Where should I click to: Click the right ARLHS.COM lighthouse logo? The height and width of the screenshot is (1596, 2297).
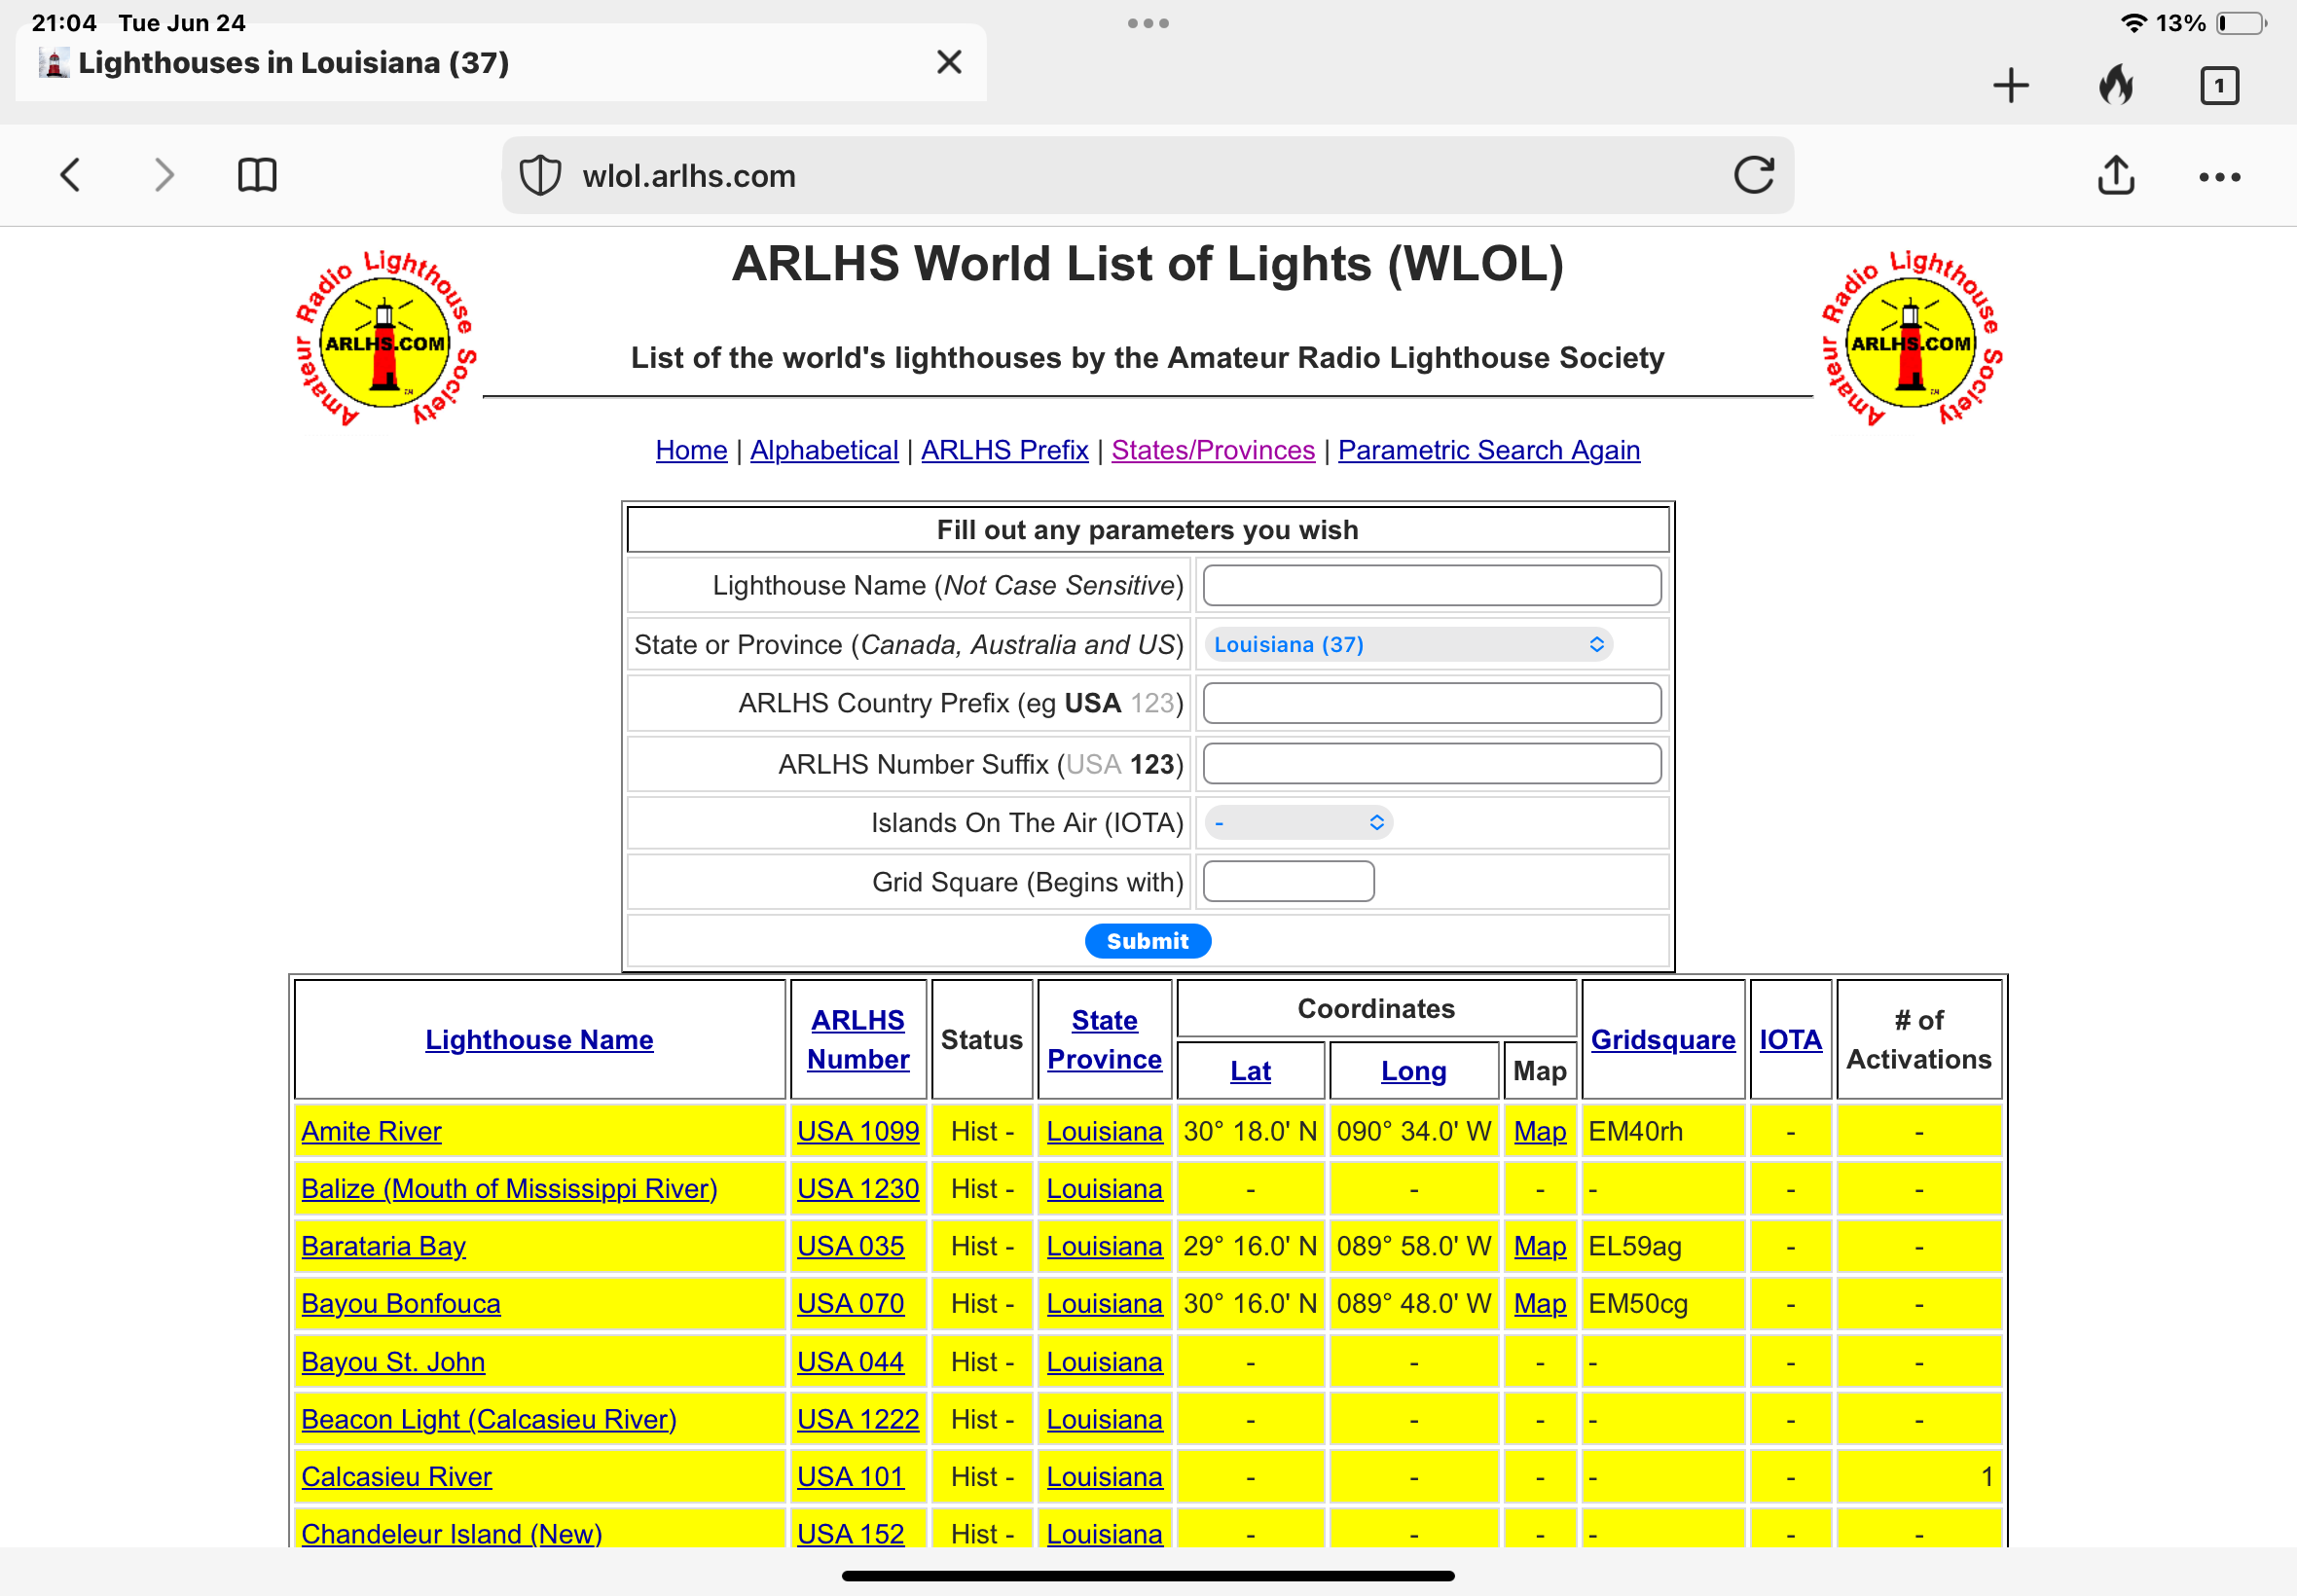point(1911,339)
